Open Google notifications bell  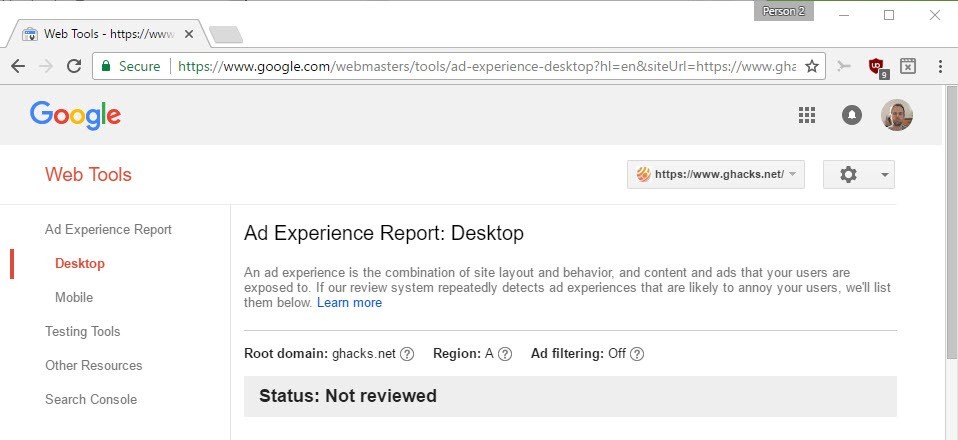pos(852,115)
